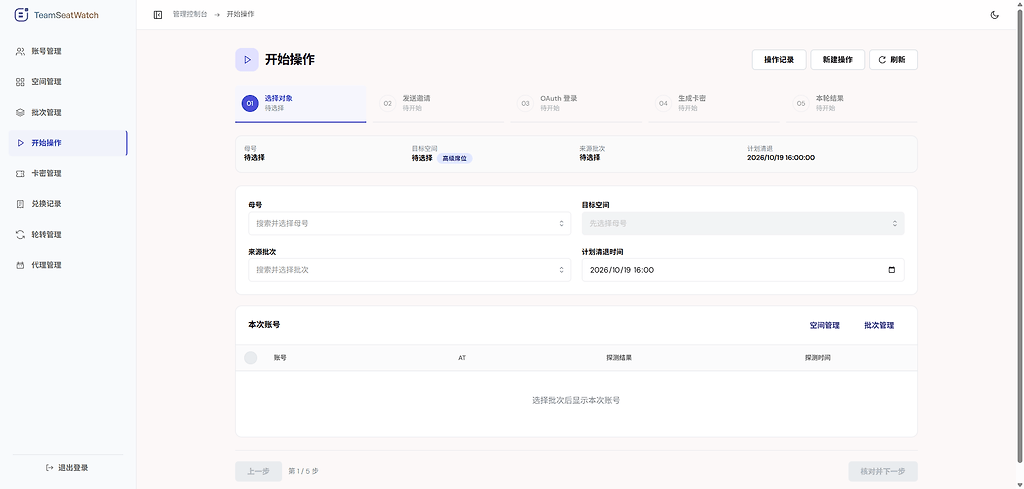
Task: Click step 05 circle badge
Action: (x=801, y=103)
